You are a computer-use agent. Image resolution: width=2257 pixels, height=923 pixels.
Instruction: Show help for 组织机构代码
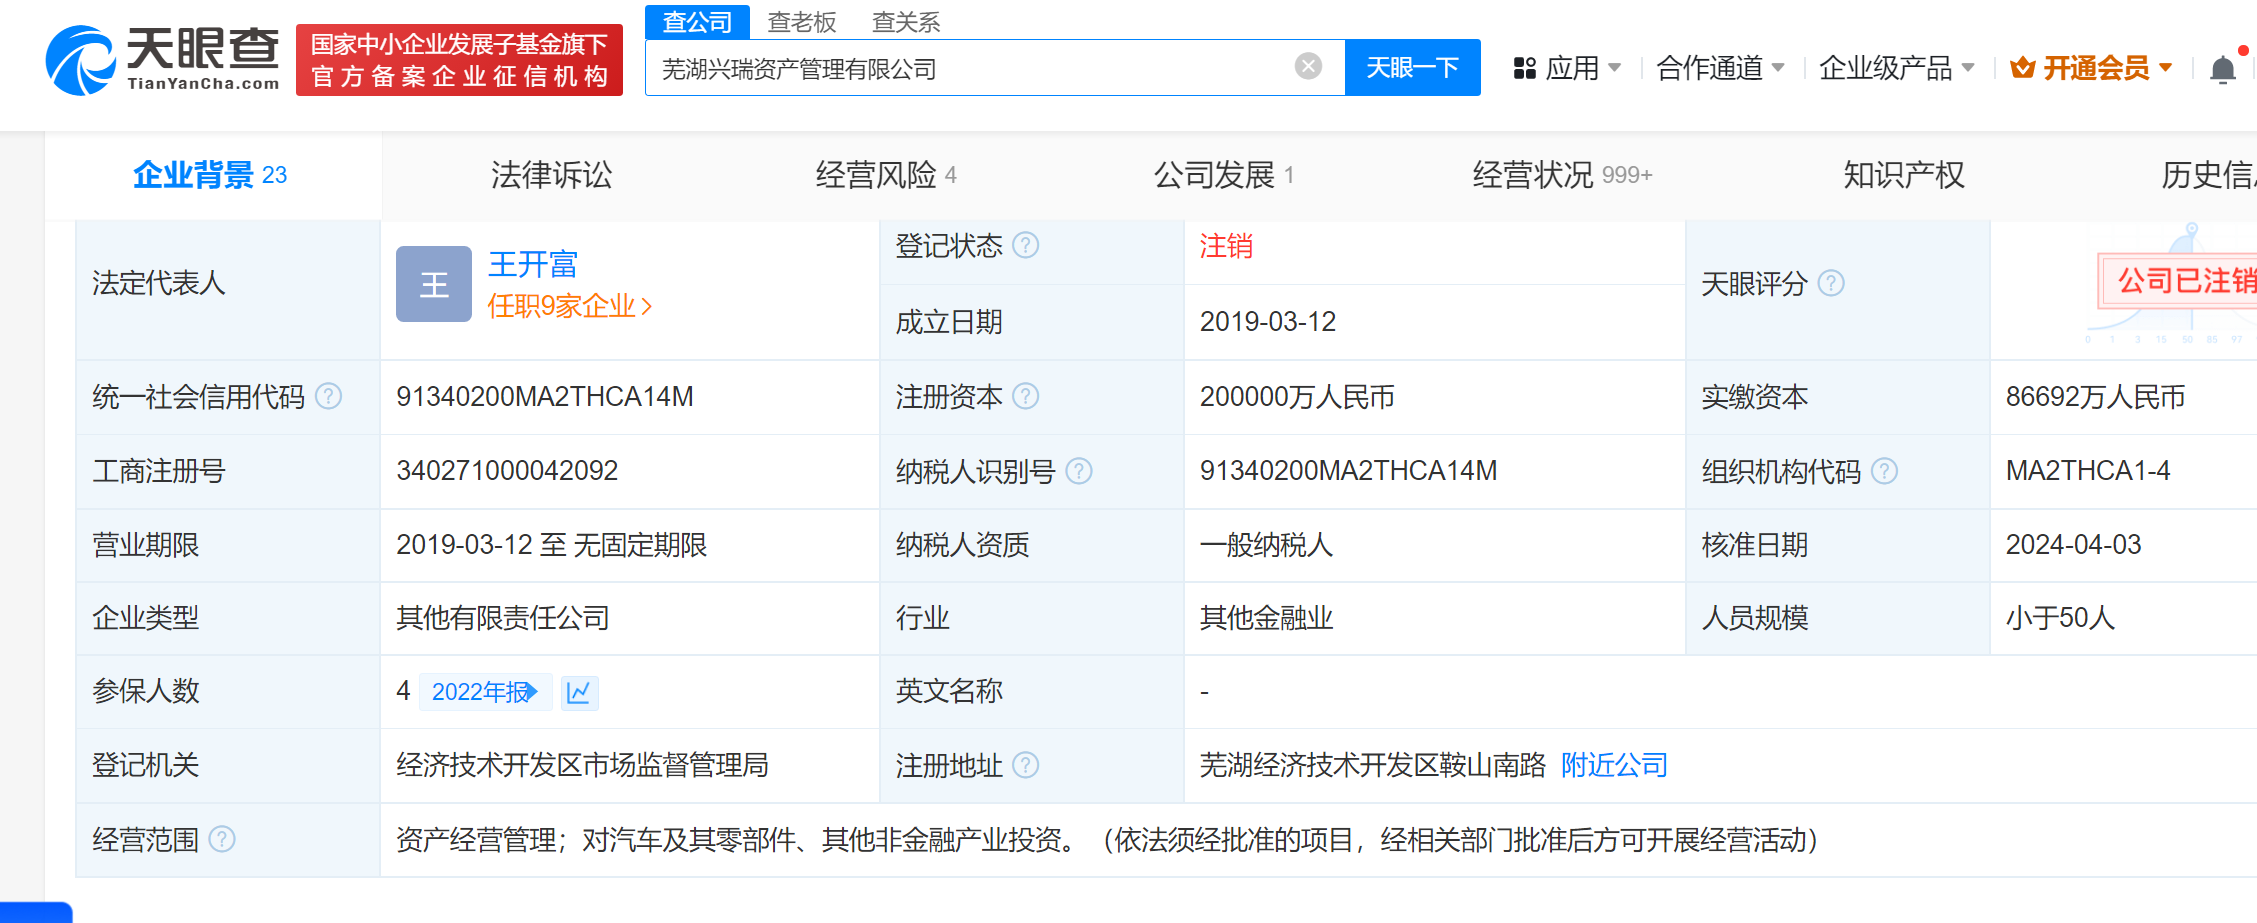coord(1884,471)
